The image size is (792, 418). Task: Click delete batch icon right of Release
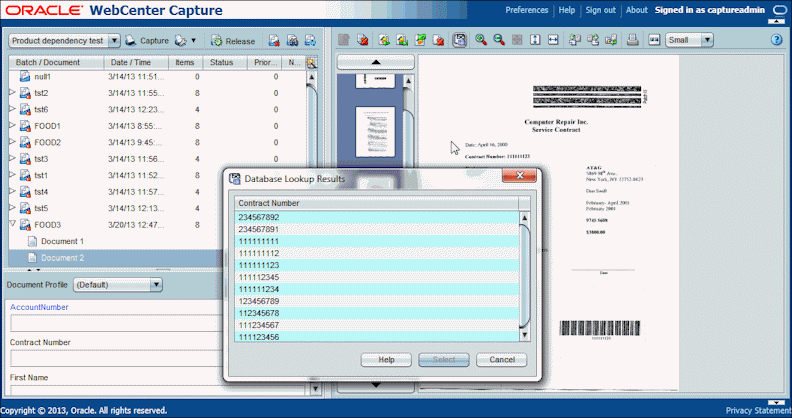[x=274, y=41]
